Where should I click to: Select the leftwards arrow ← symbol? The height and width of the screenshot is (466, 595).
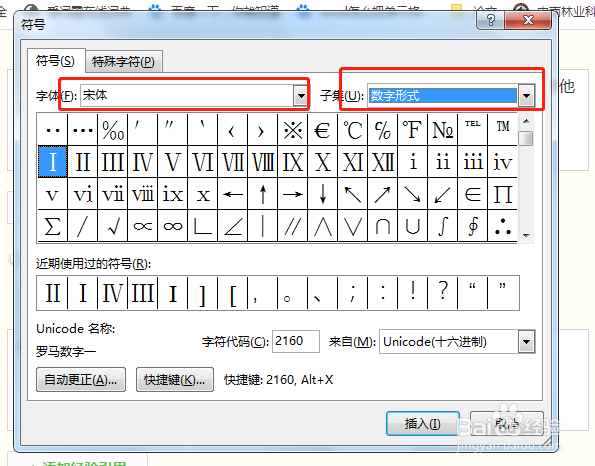click(x=233, y=194)
